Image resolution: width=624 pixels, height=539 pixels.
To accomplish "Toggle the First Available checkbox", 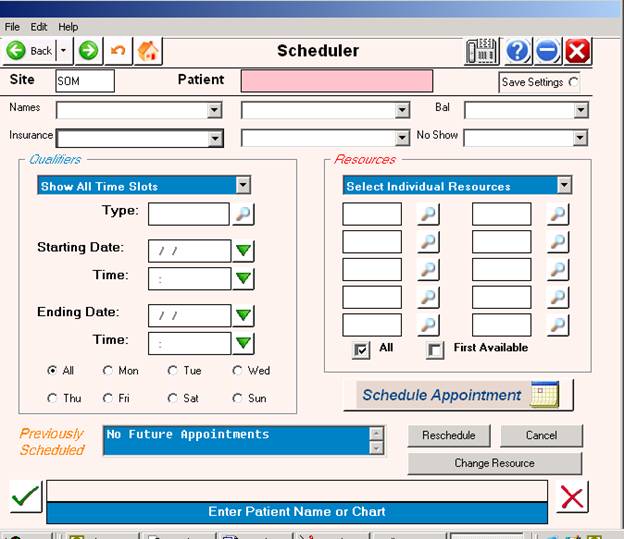I will click(x=434, y=349).
